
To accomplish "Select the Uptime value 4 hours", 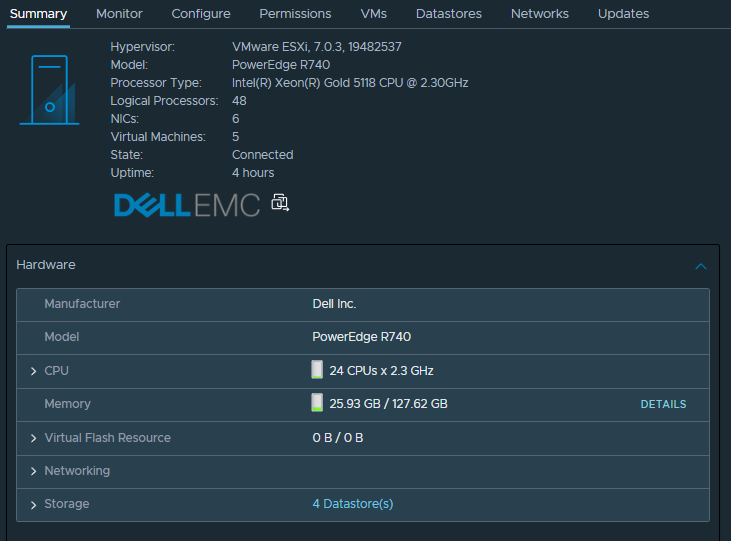I will pos(253,173).
